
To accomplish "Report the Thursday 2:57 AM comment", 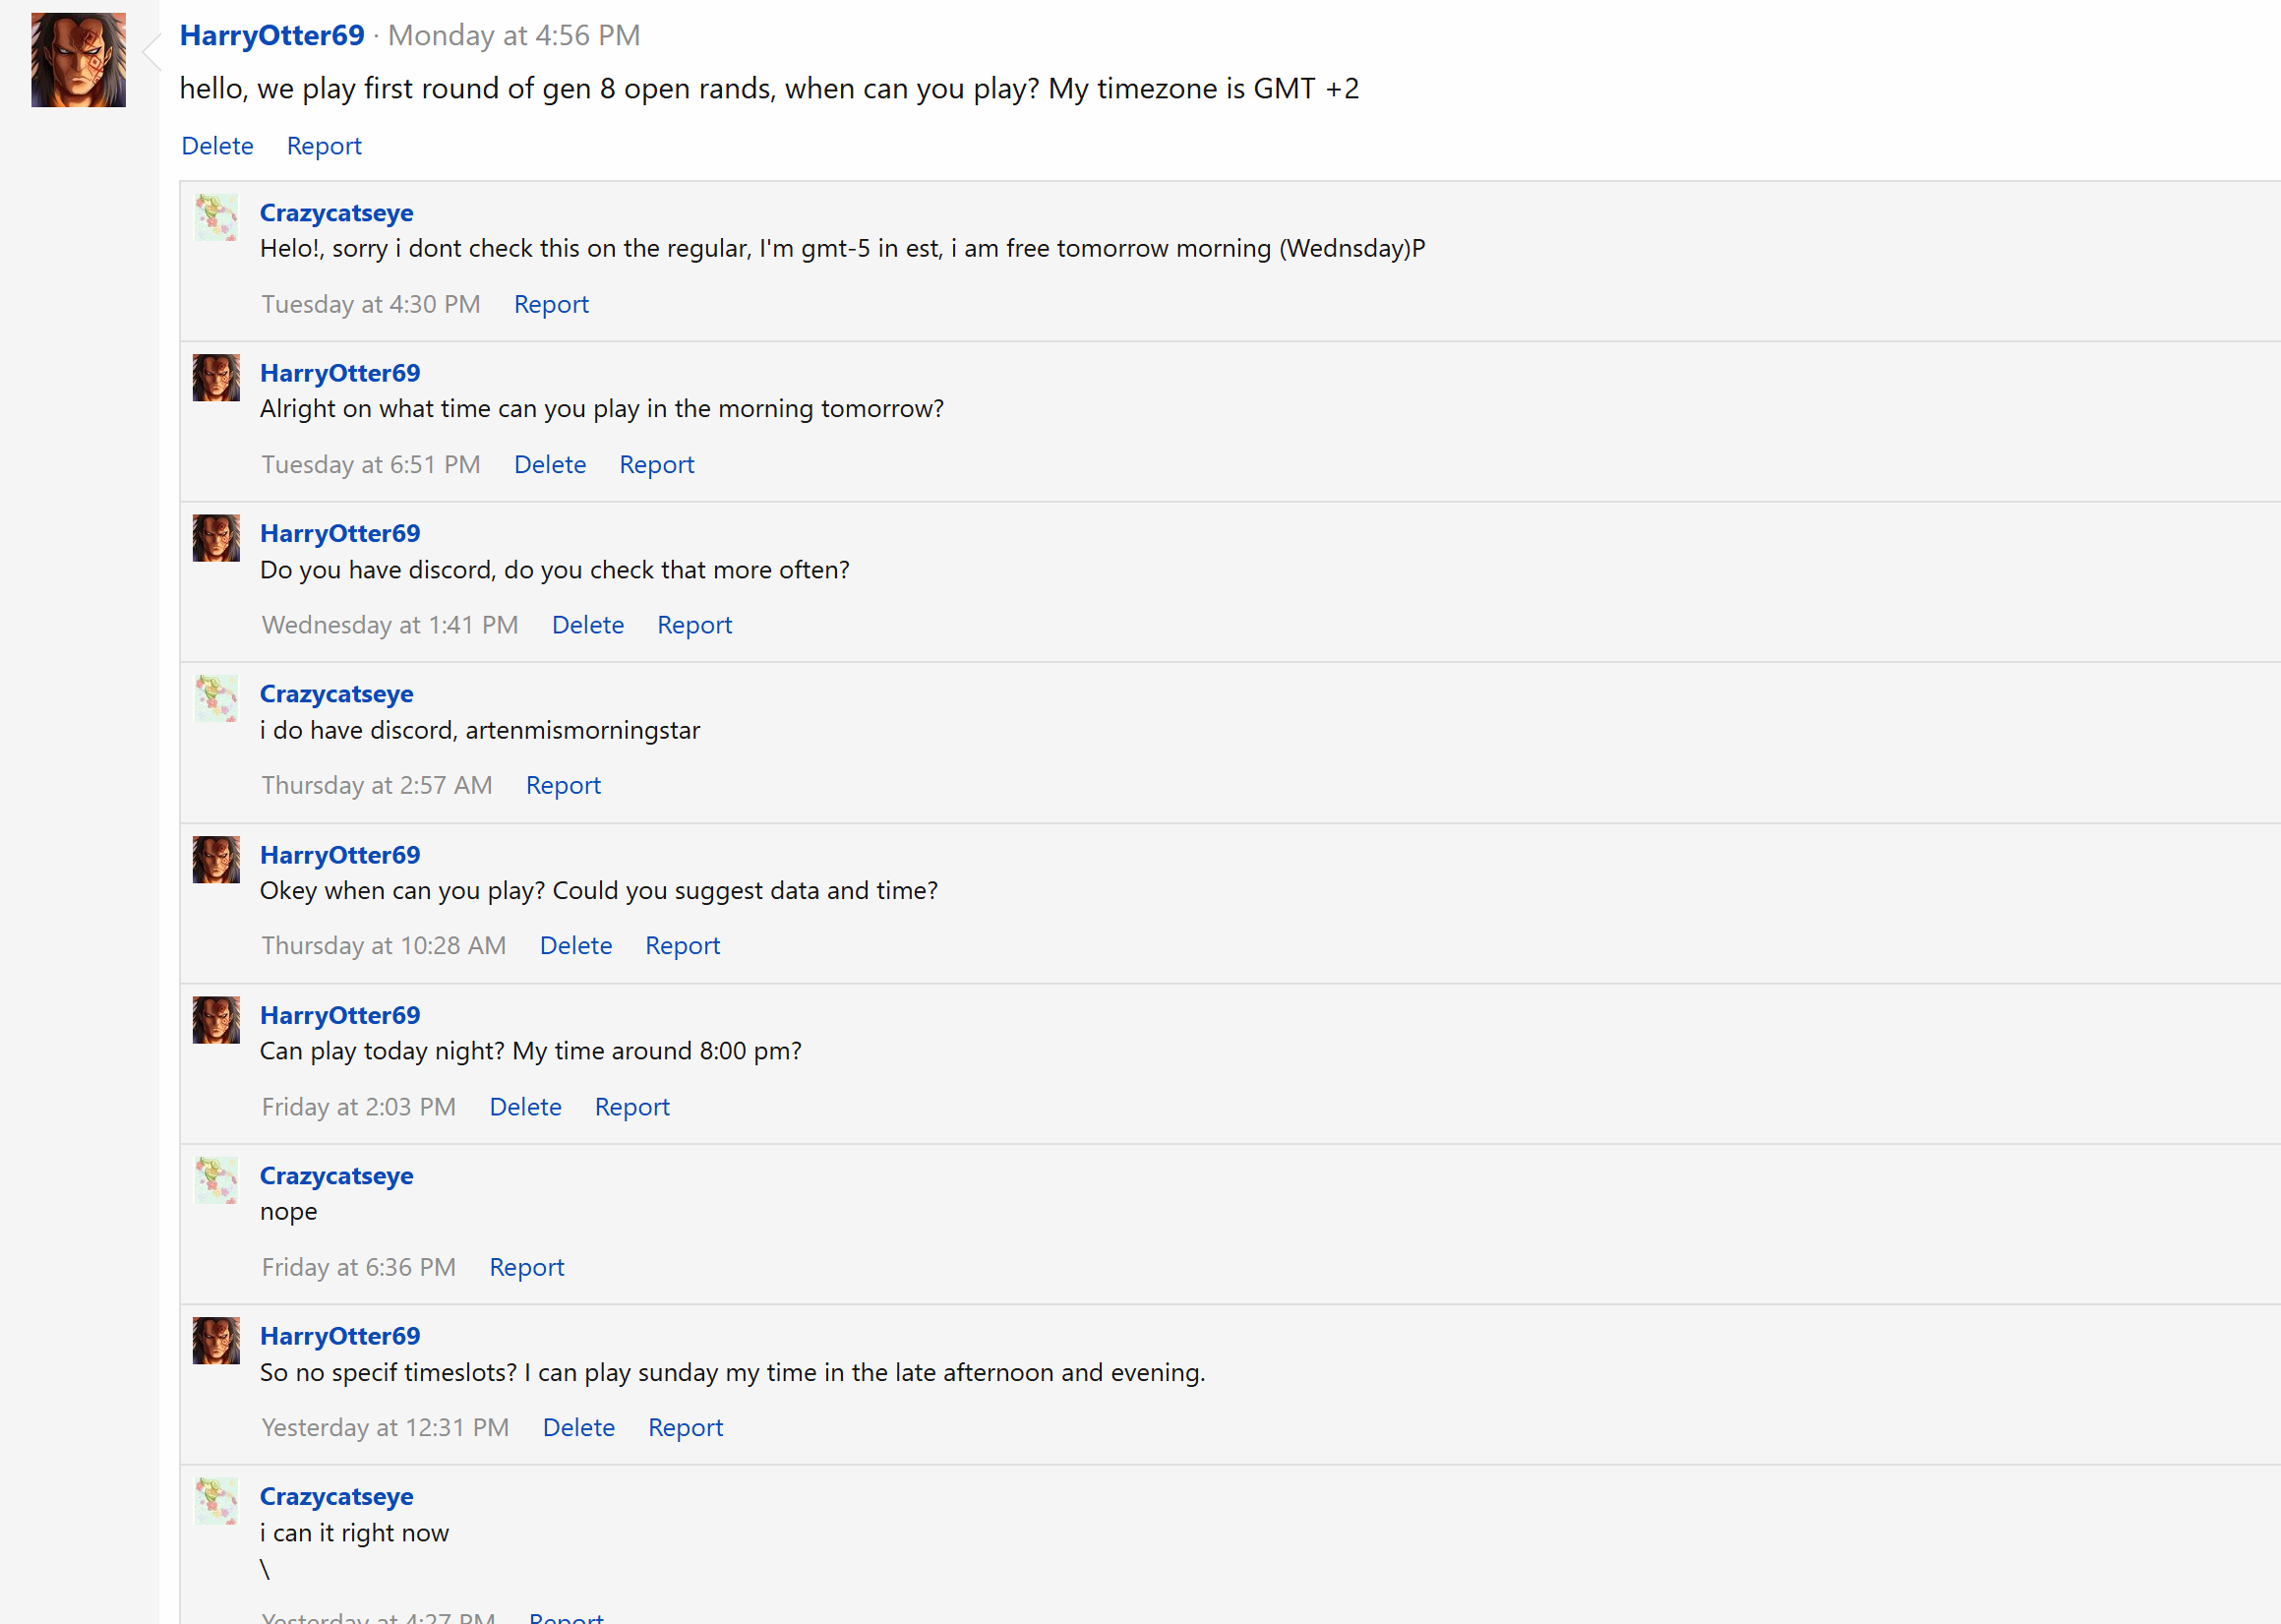I will click(563, 785).
